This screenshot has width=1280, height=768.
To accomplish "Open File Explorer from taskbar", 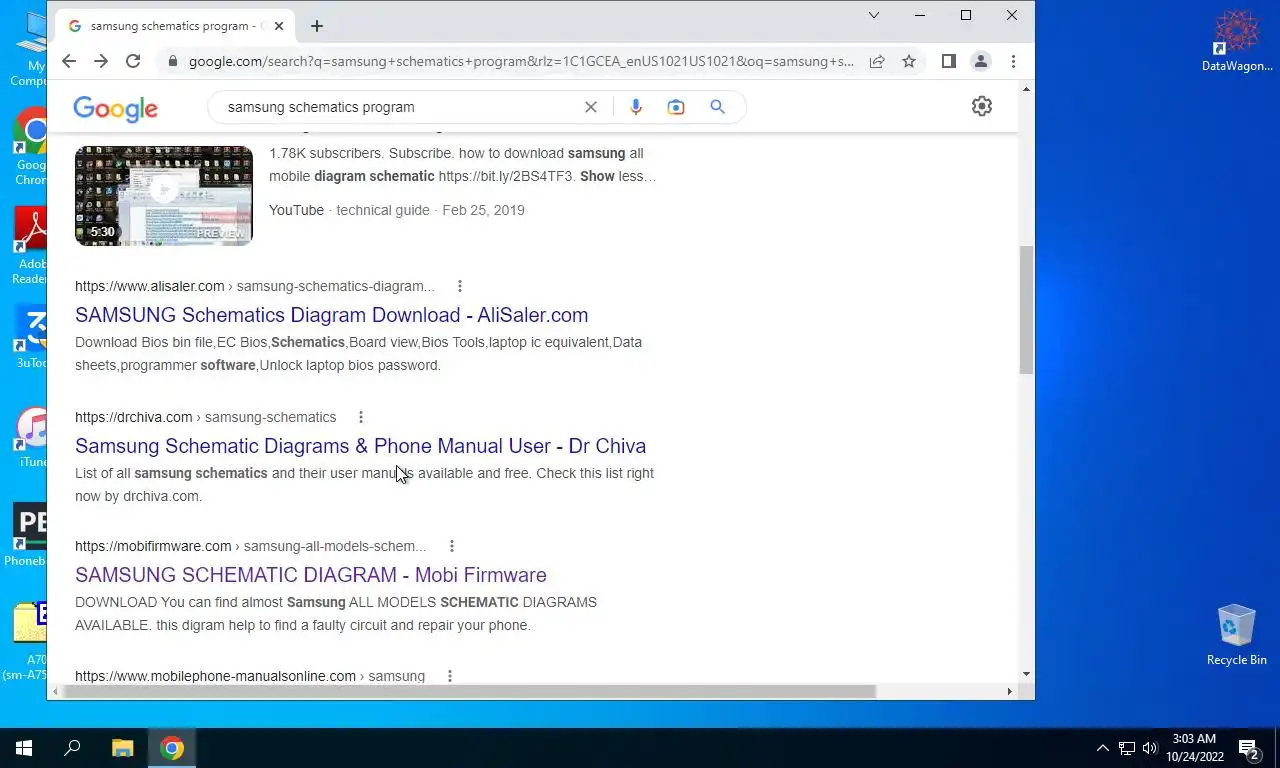I will (x=122, y=748).
